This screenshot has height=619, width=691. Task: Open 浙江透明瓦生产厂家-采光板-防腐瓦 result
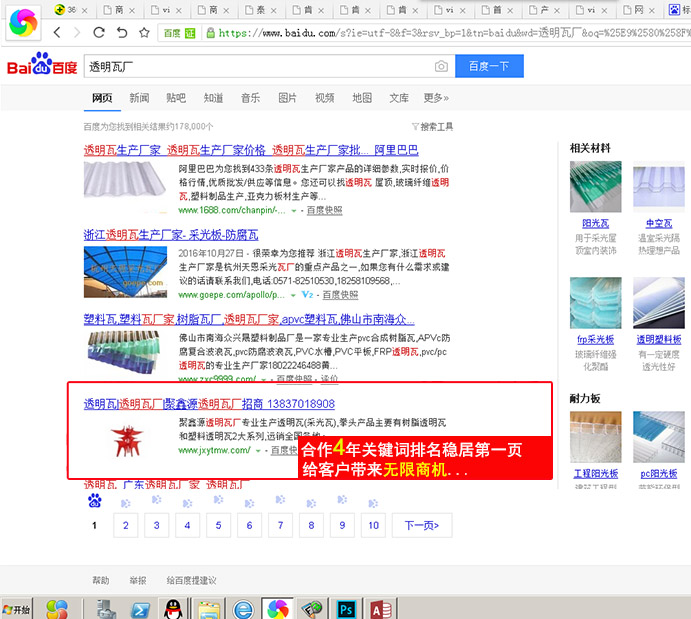click(171, 234)
